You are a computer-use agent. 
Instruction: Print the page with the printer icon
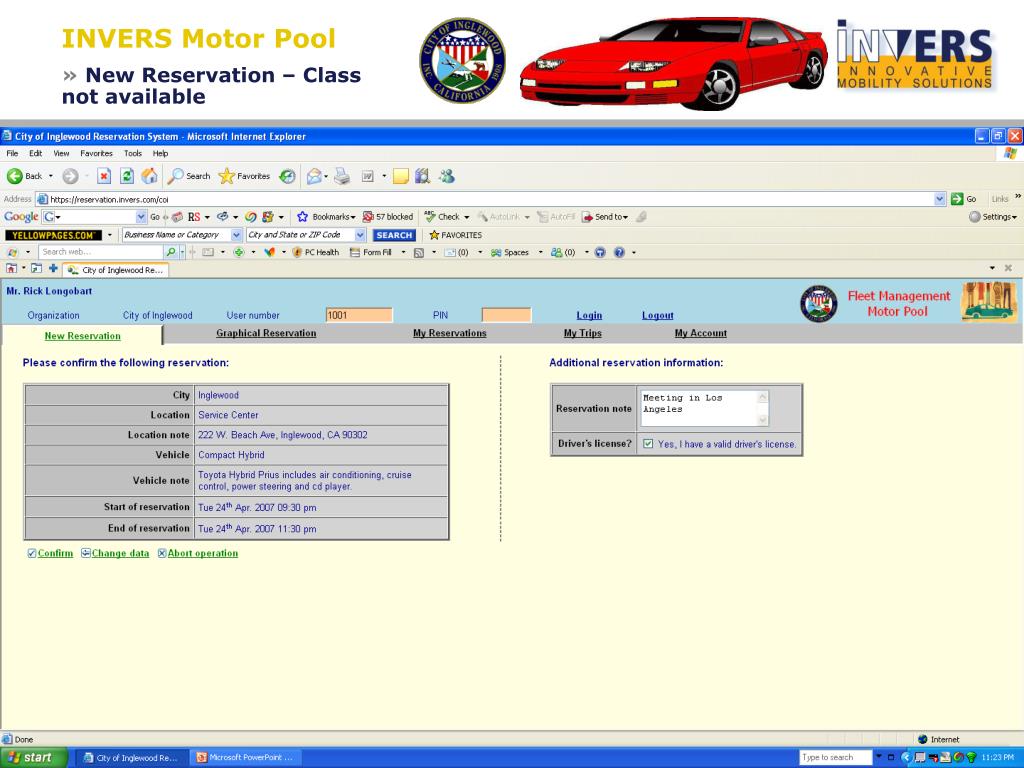pos(342,176)
